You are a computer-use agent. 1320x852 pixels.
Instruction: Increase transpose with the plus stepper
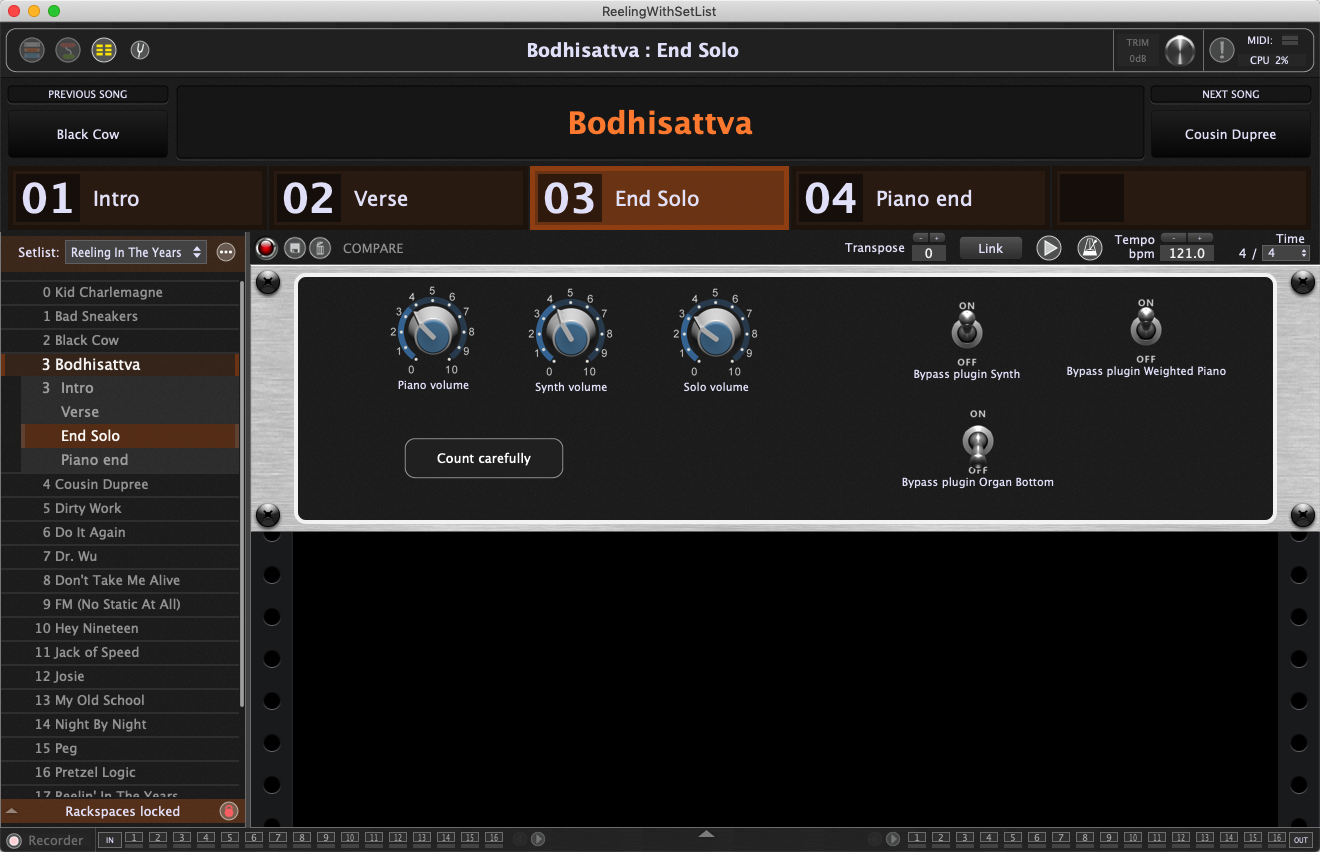(x=937, y=238)
